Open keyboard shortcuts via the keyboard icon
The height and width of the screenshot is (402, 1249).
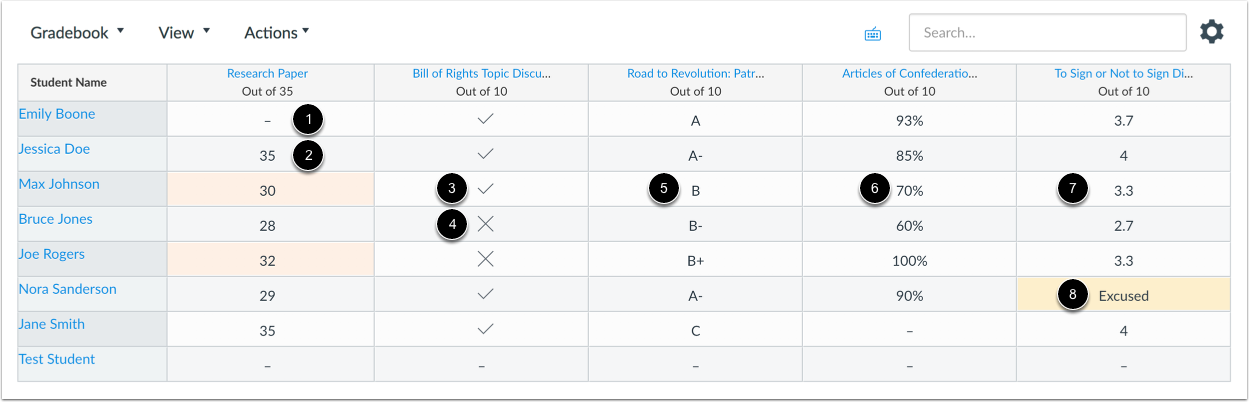tap(873, 33)
